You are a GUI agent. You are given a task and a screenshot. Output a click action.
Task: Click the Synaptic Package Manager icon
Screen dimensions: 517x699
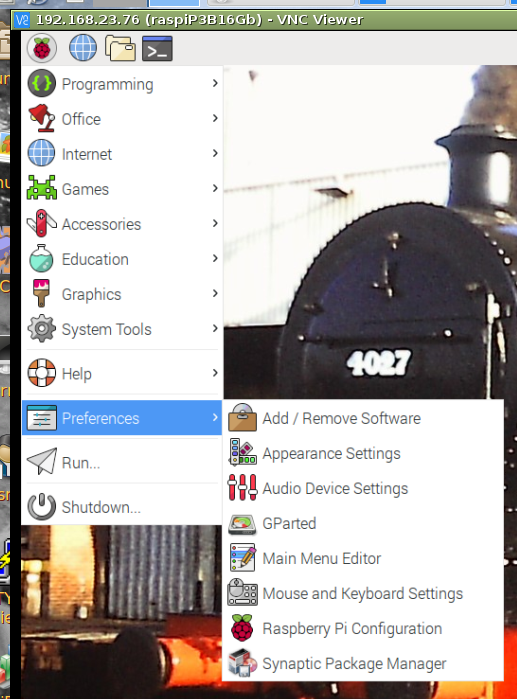tap(242, 663)
